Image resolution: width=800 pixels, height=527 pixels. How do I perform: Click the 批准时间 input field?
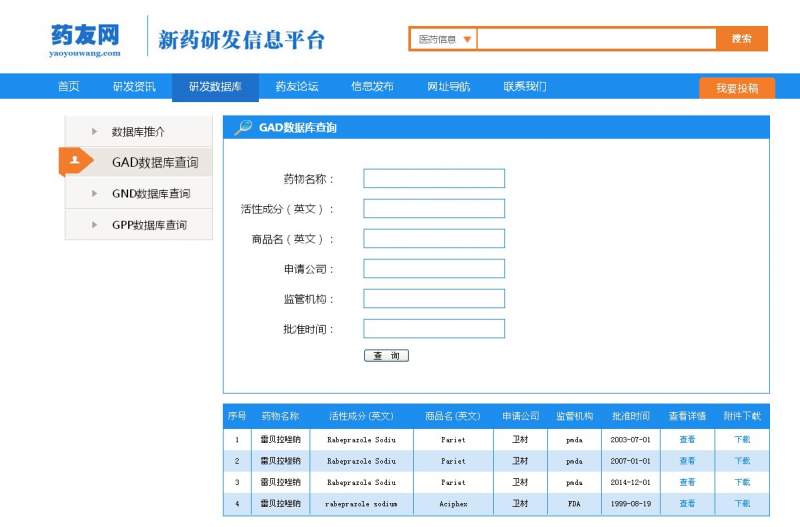pyautogui.click(x=434, y=329)
